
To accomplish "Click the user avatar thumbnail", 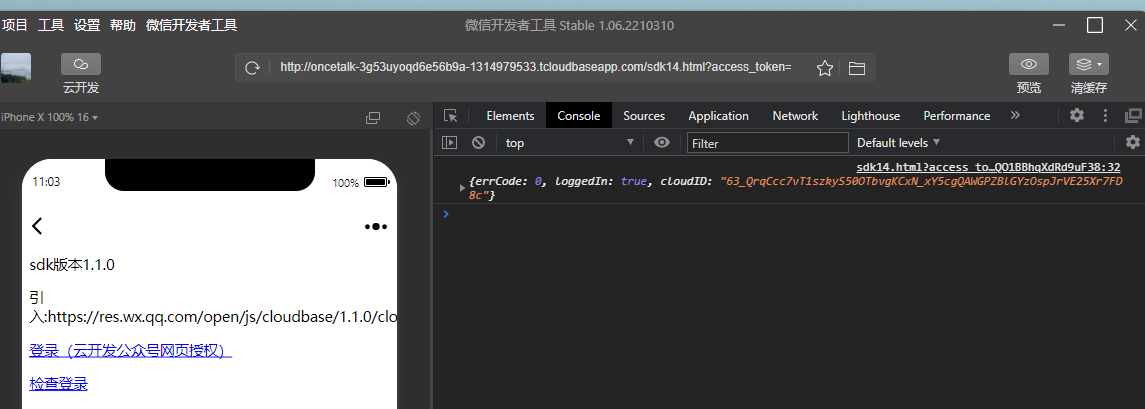I will (x=15, y=68).
